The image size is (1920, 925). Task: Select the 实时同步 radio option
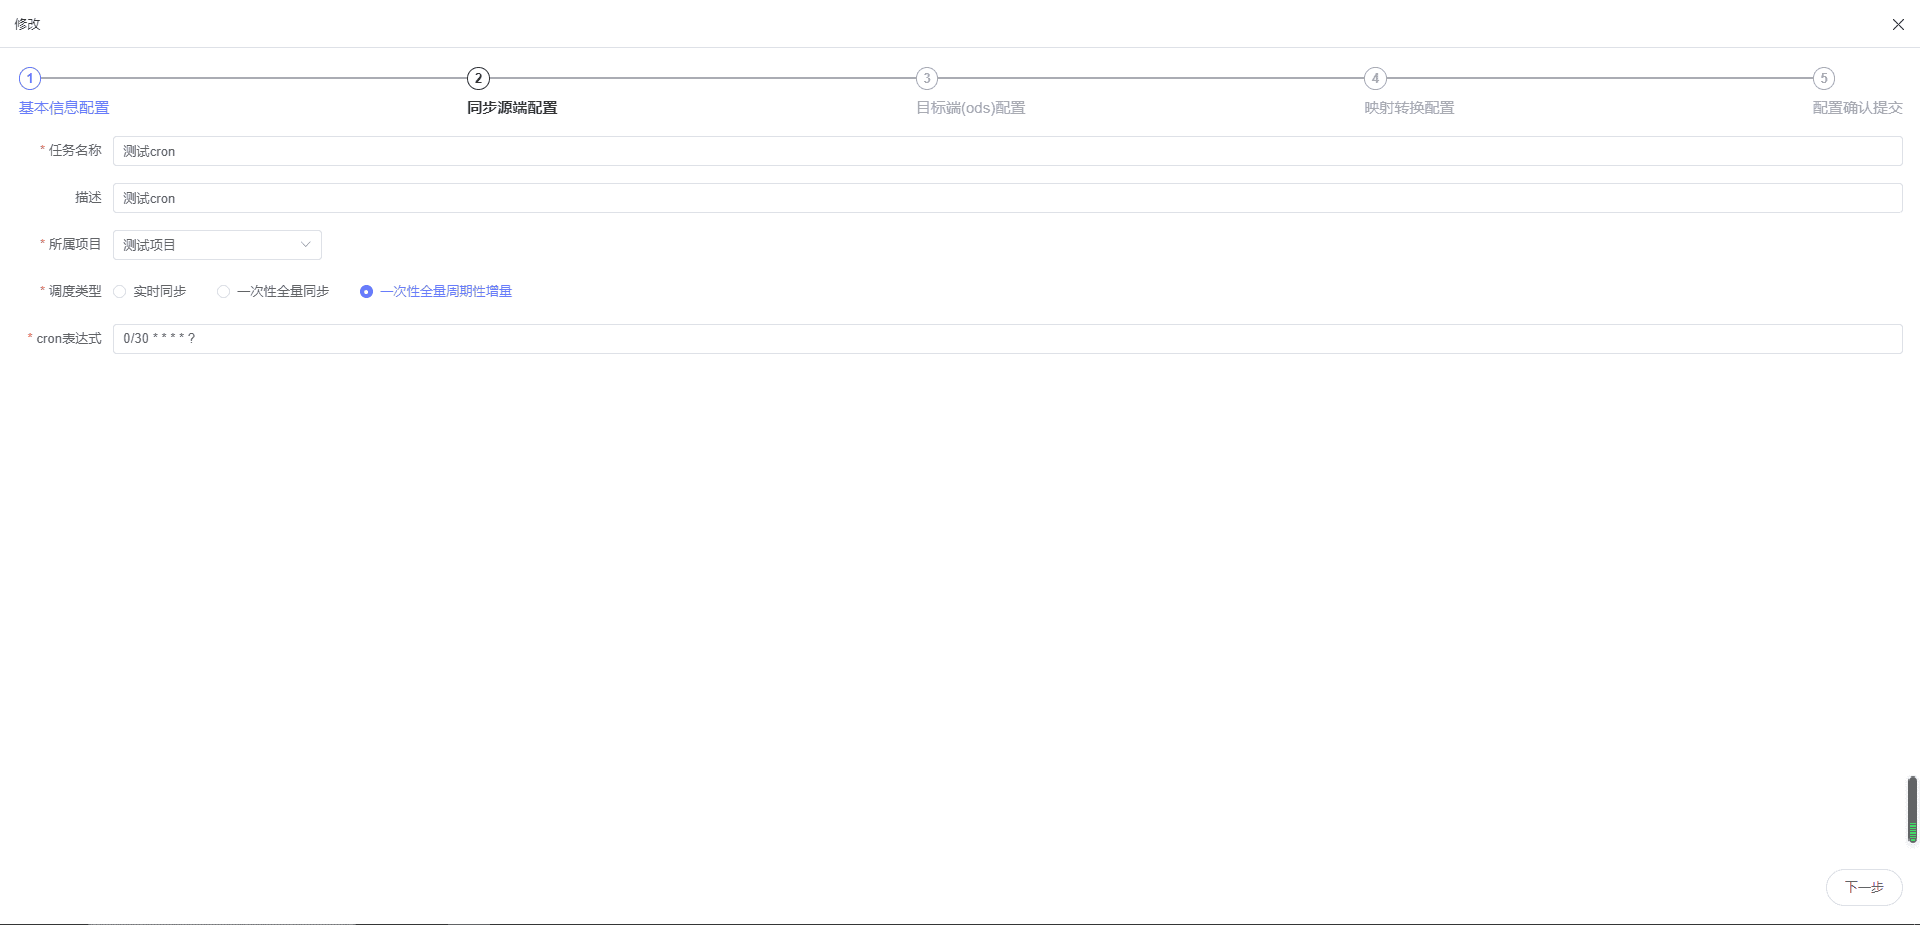(x=120, y=292)
